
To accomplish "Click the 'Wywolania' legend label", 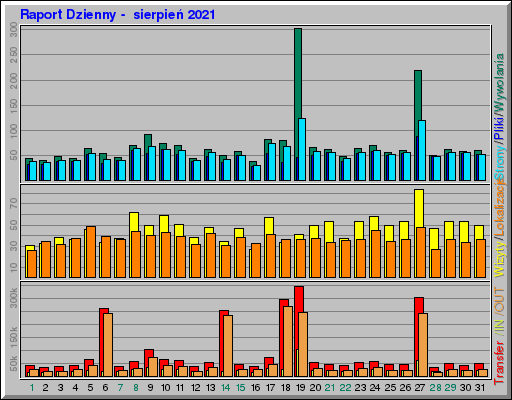I will (500, 82).
